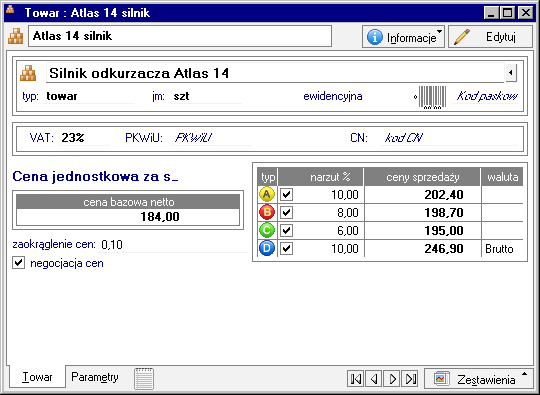Open the notepad notes icon
Screen dimensions: 540x395
[x=144, y=378]
